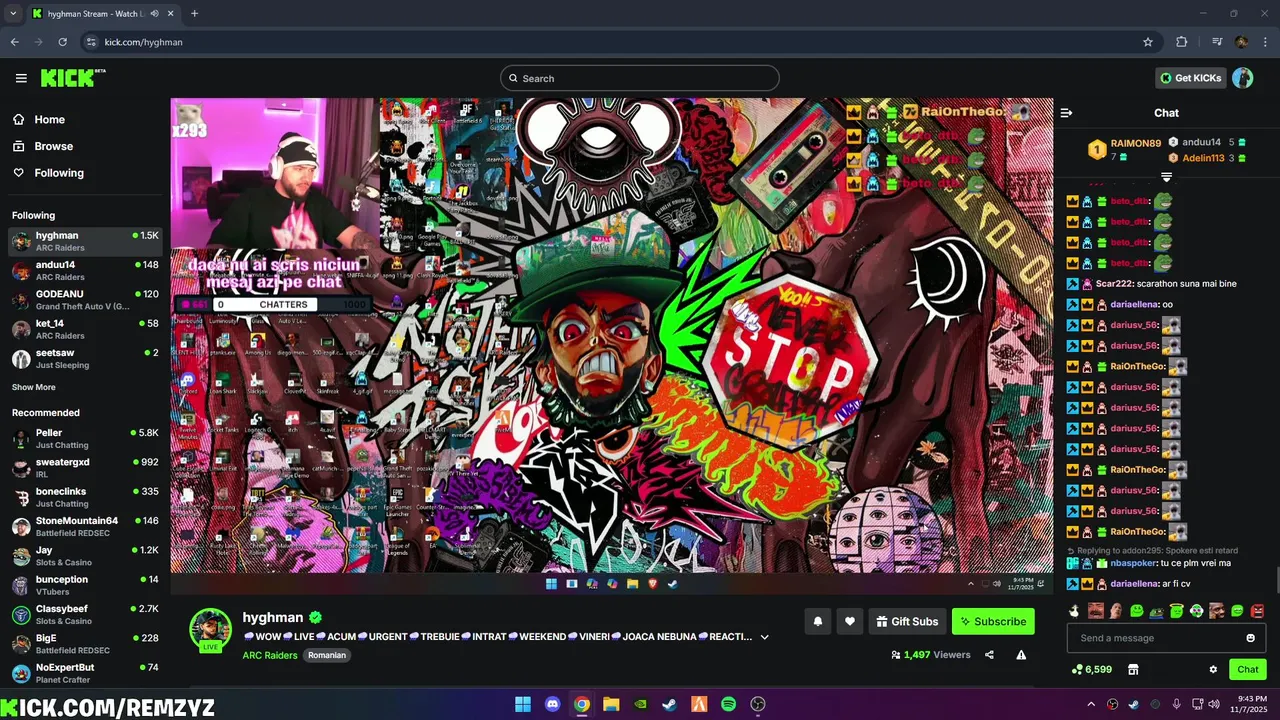
Task: Open Spotify from the taskbar
Action: pyautogui.click(x=728, y=704)
